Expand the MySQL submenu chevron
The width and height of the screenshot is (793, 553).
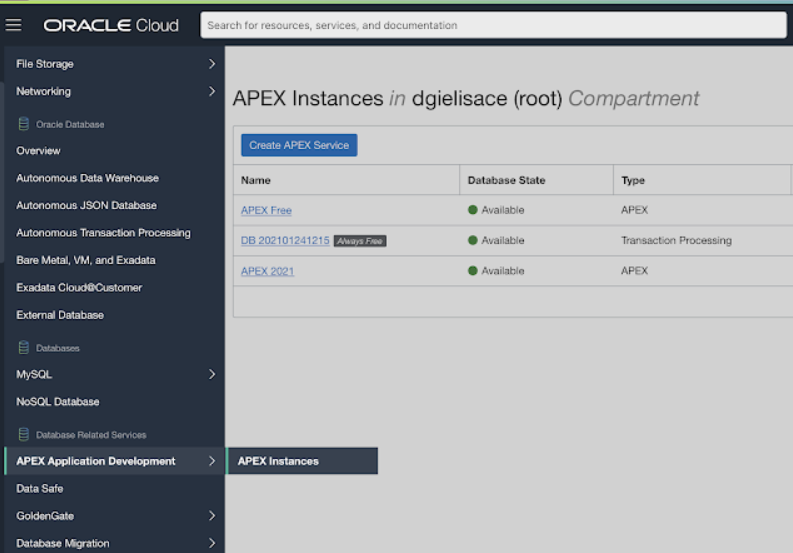[x=211, y=375]
